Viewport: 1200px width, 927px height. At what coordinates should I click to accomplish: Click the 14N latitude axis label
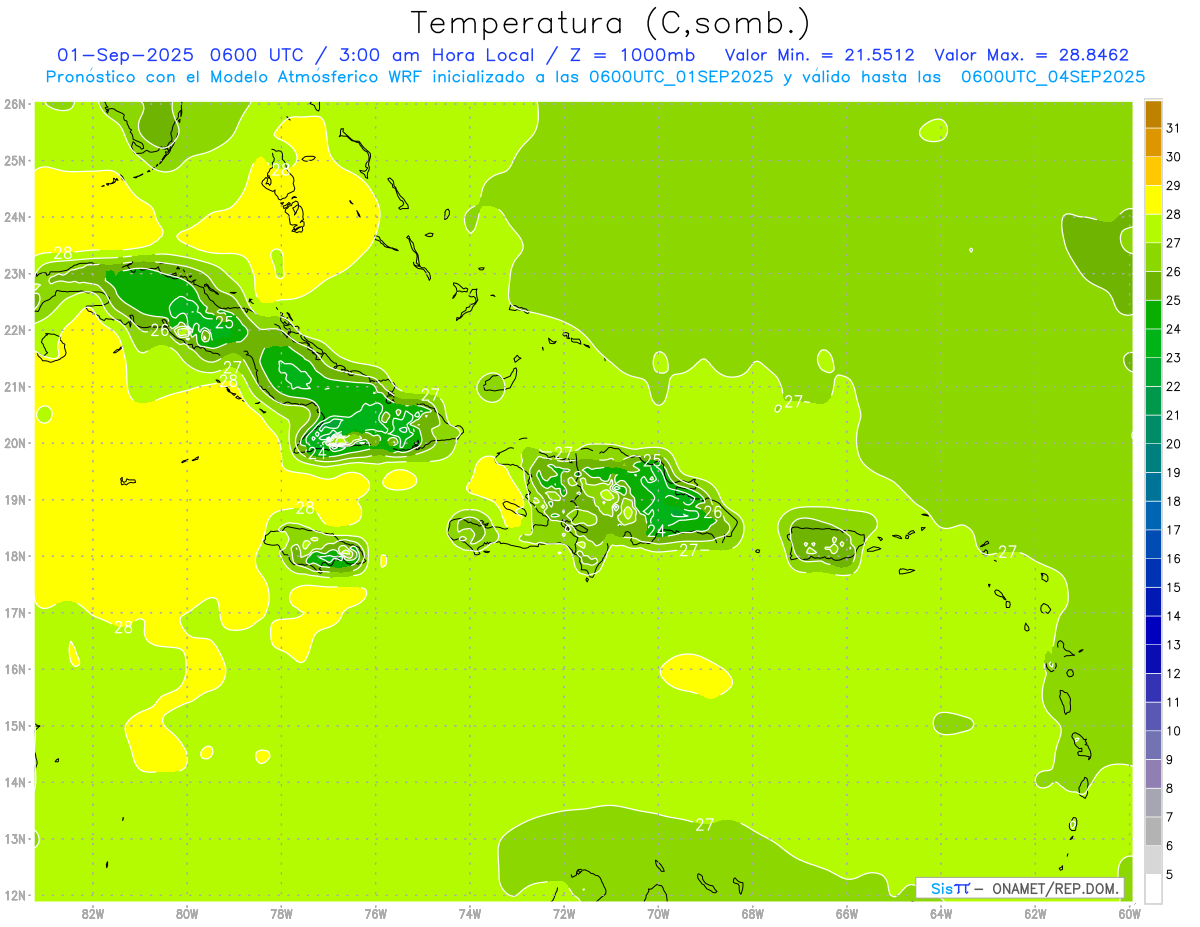(x=14, y=782)
